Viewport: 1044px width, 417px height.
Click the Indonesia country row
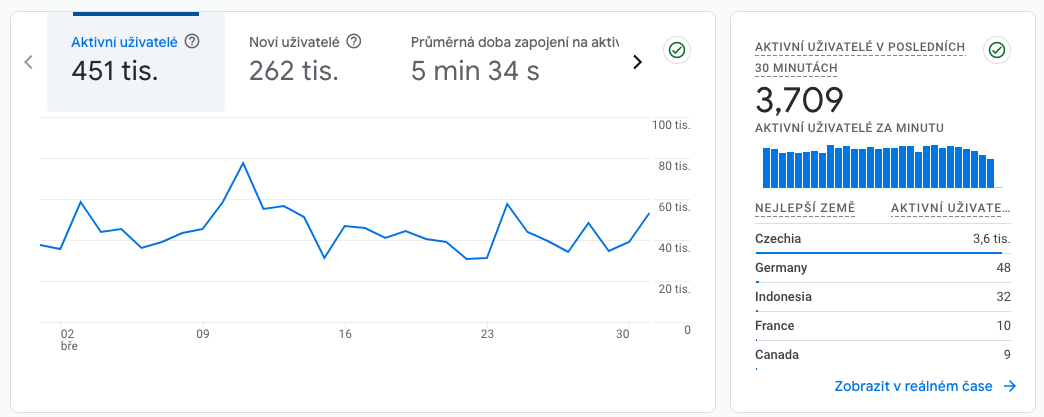point(883,297)
